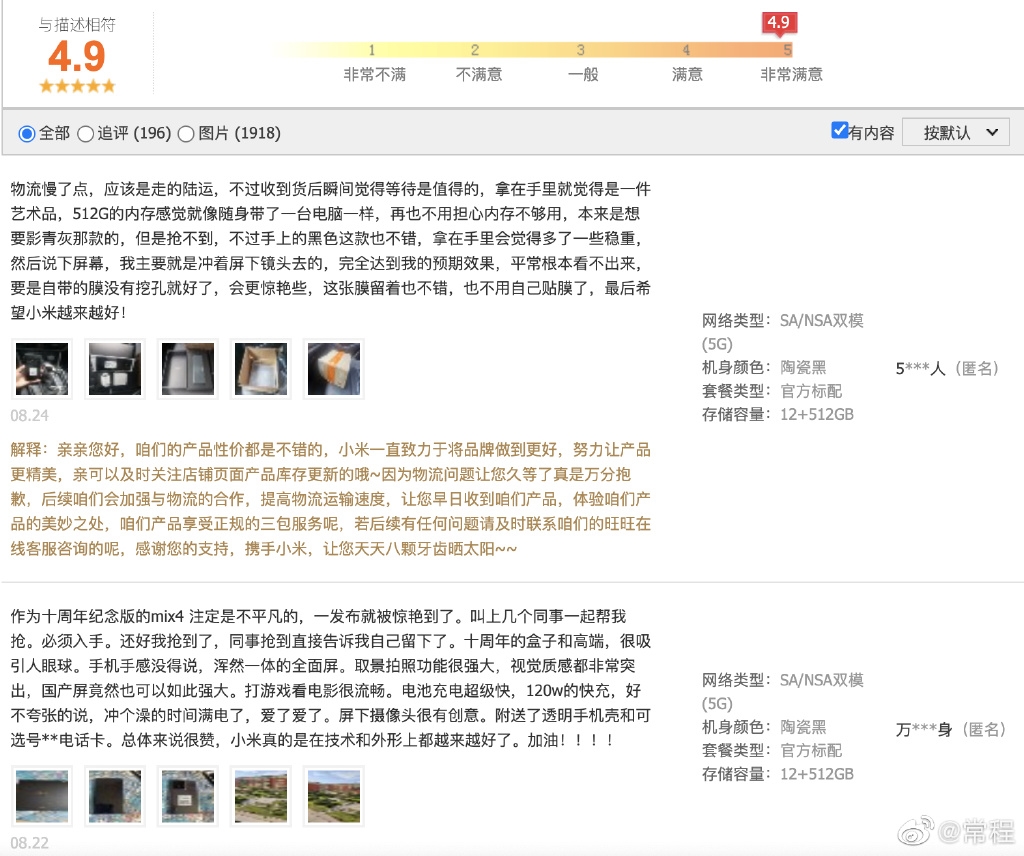Click 套餐类型 官方标配 in first review
The width and height of the screenshot is (1024, 856).
(x=772, y=391)
